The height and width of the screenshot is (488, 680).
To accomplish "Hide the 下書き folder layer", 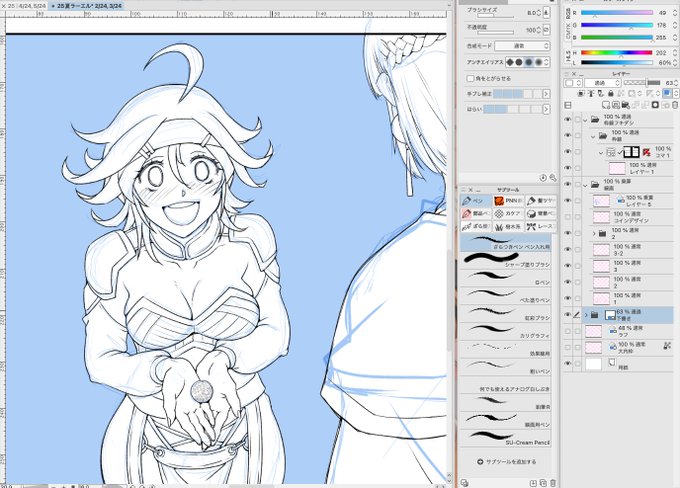I will [x=568, y=314].
